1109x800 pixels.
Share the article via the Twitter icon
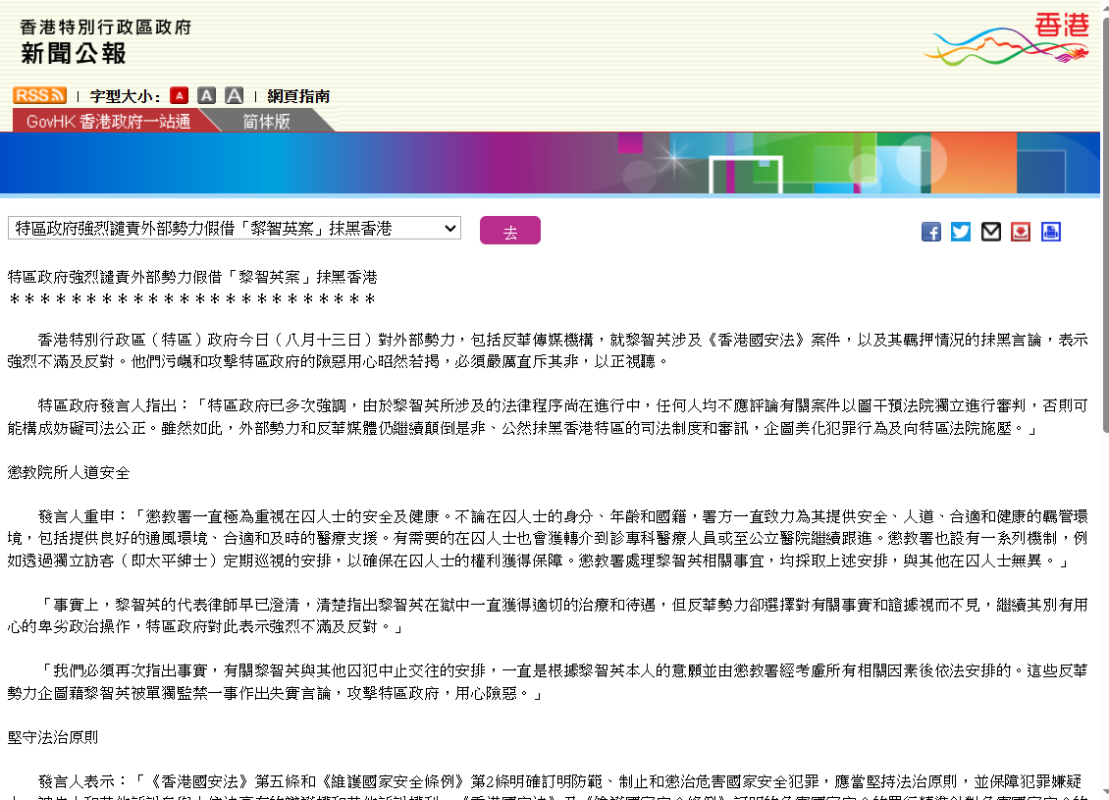[961, 232]
